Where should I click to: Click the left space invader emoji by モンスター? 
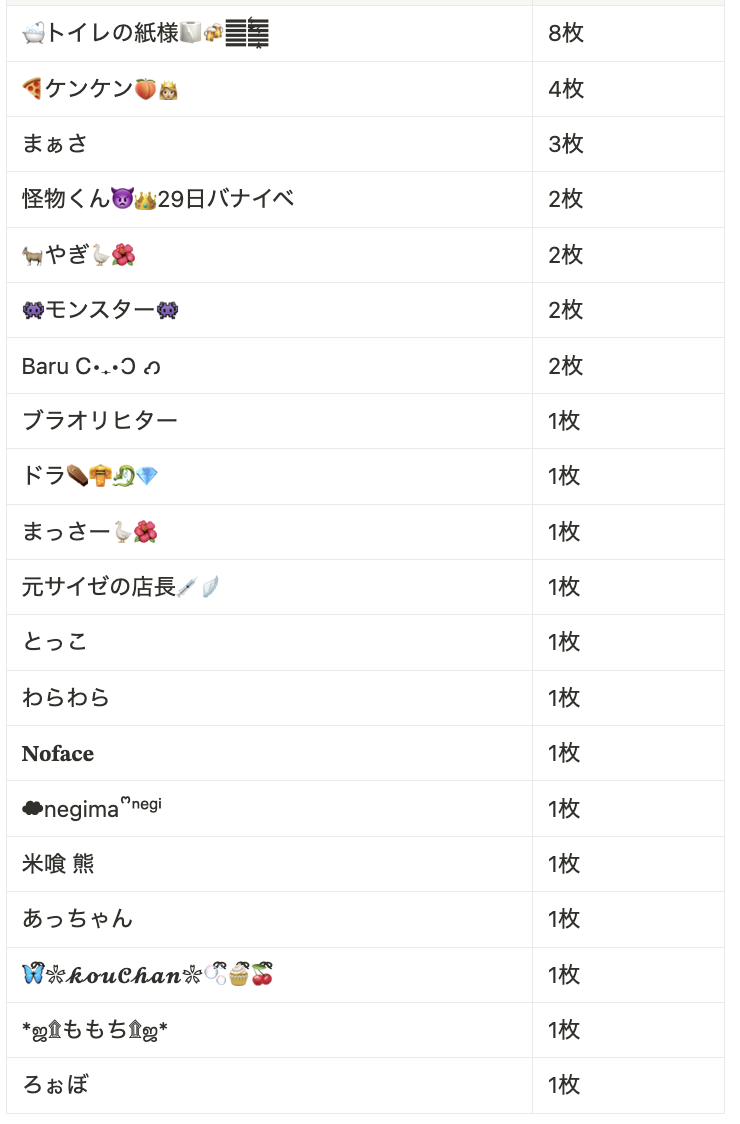click(33, 310)
